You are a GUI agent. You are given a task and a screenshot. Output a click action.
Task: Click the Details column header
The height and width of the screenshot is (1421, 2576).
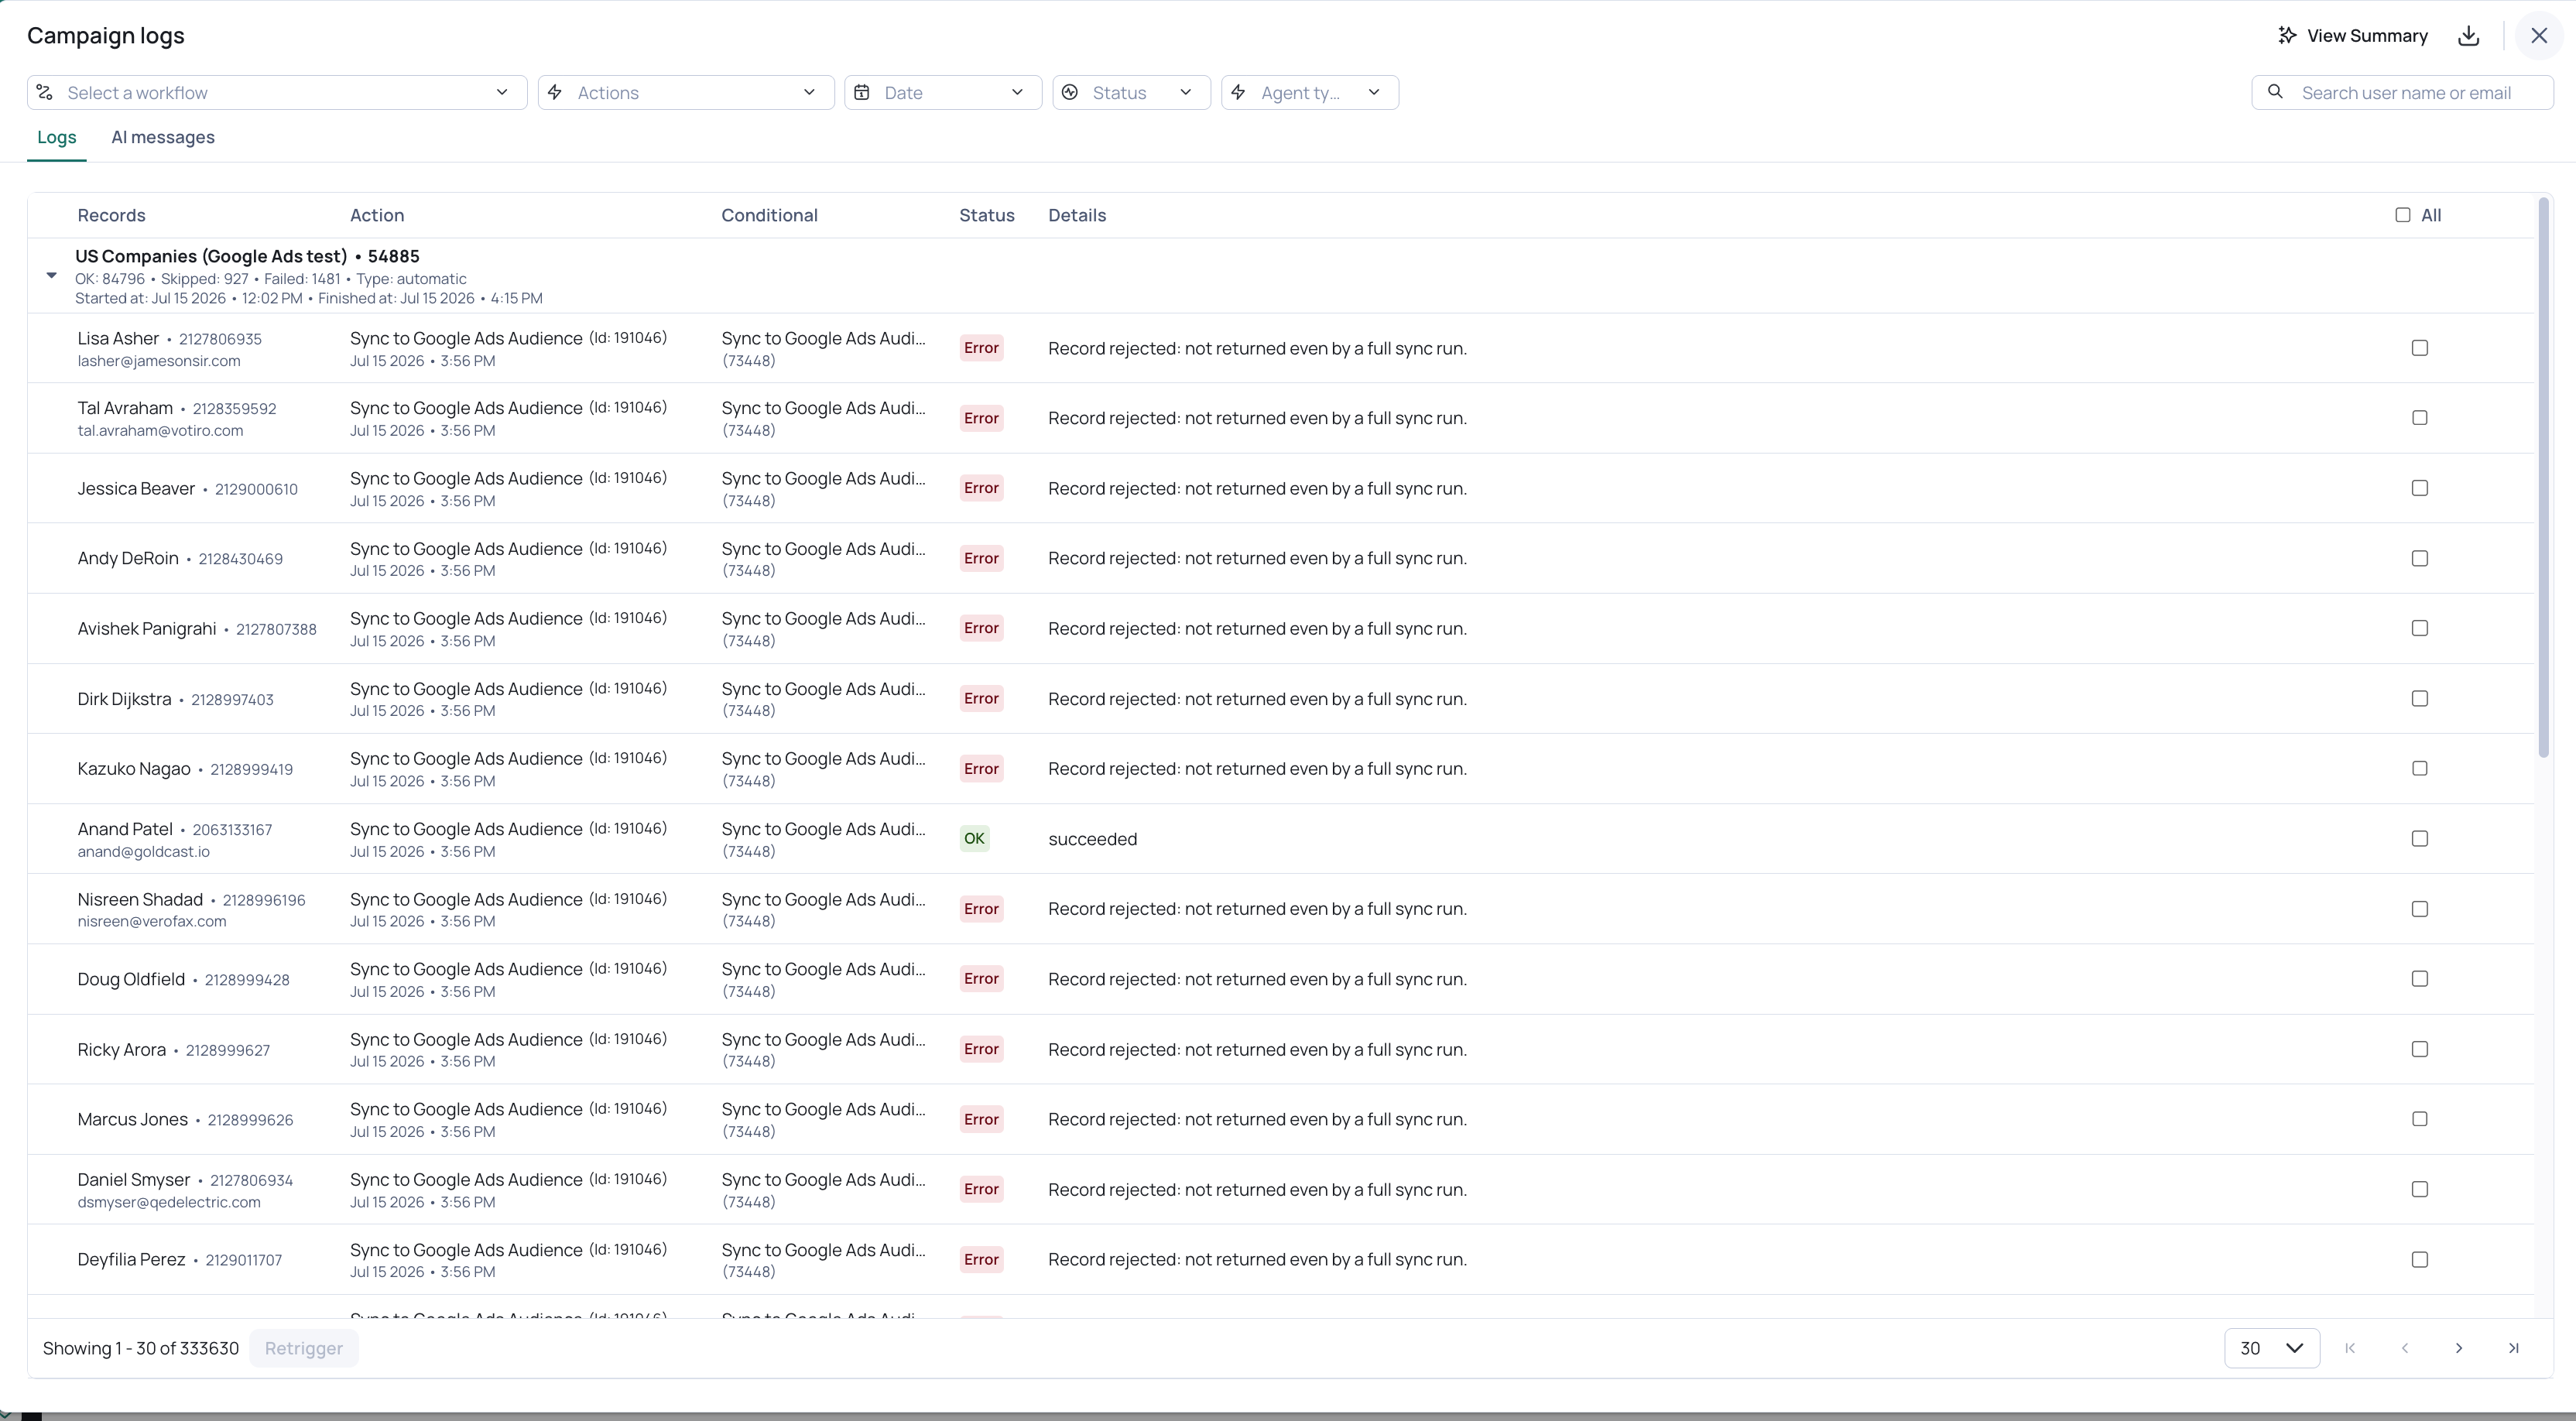tap(1077, 215)
